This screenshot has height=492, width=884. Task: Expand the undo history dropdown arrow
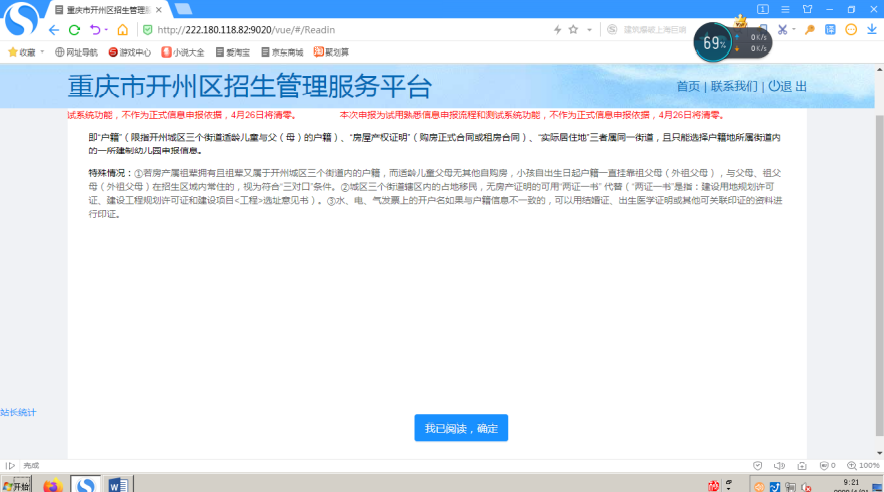click(106, 30)
